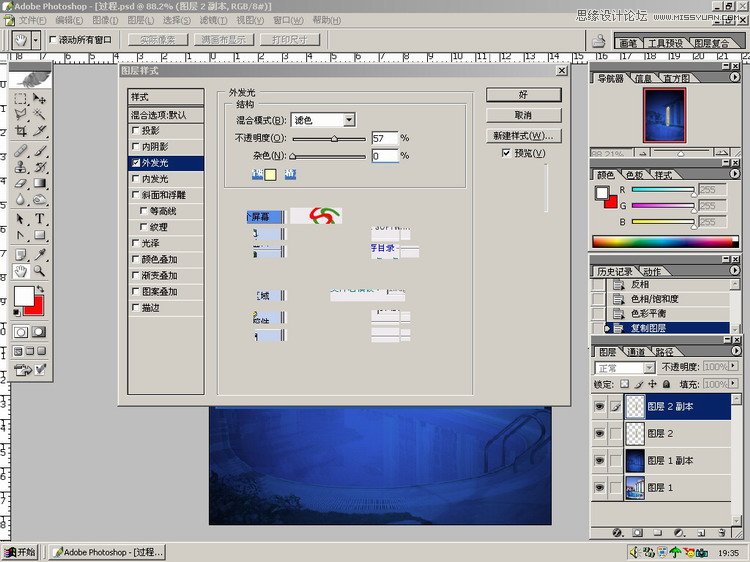Select the Path Selection tool
The width and height of the screenshot is (750, 562).
(20, 219)
